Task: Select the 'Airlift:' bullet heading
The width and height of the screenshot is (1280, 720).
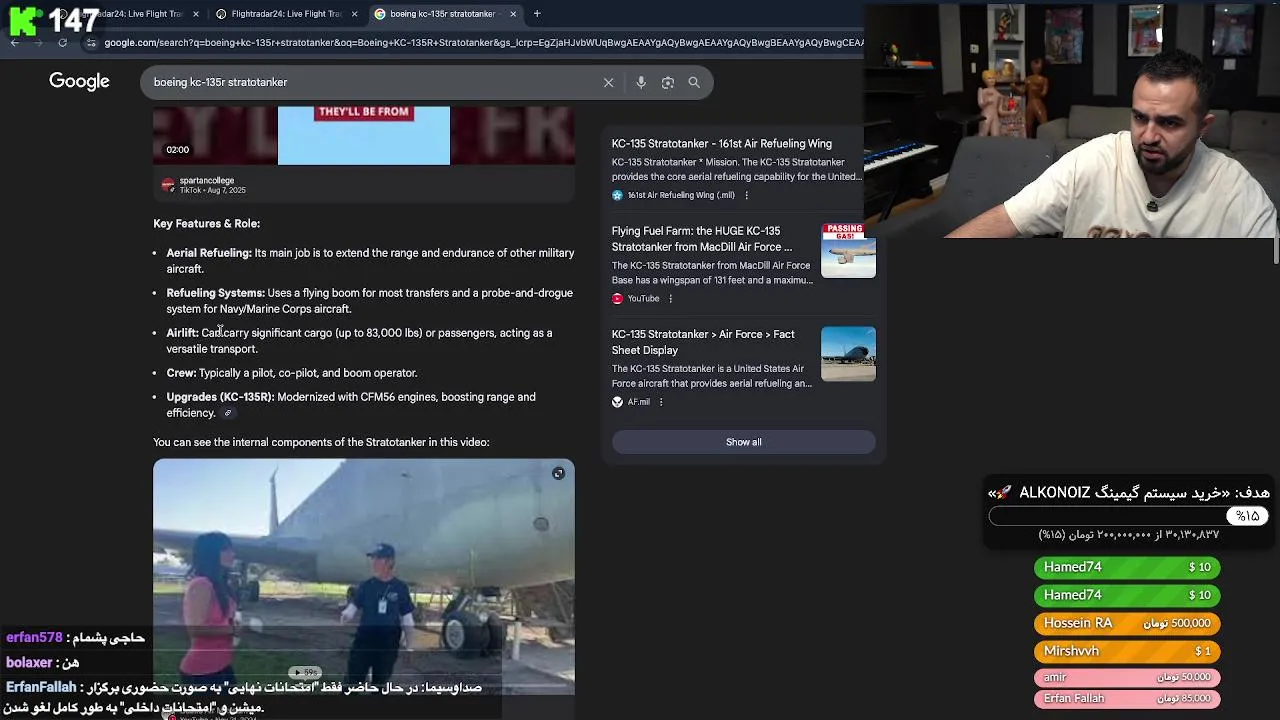Action: (182, 333)
